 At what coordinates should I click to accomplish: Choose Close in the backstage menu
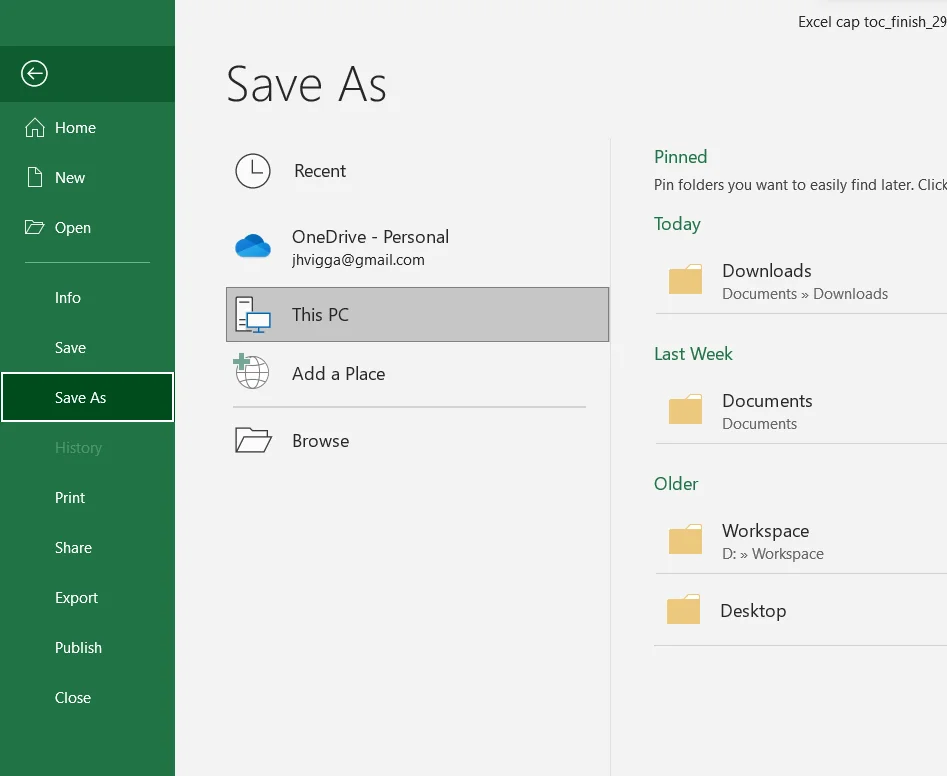coord(88,697)
